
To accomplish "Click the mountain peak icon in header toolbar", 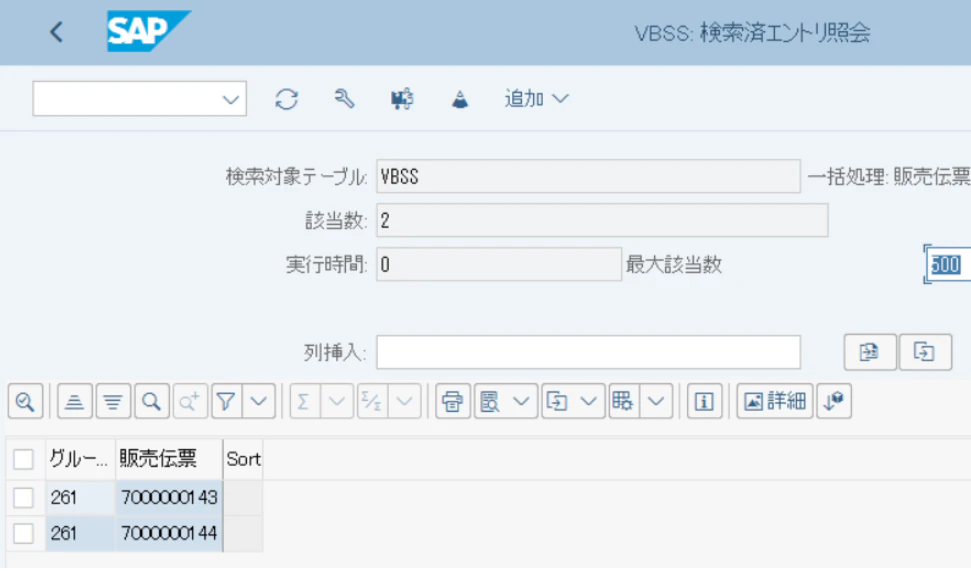I will [x=459, y=99].
